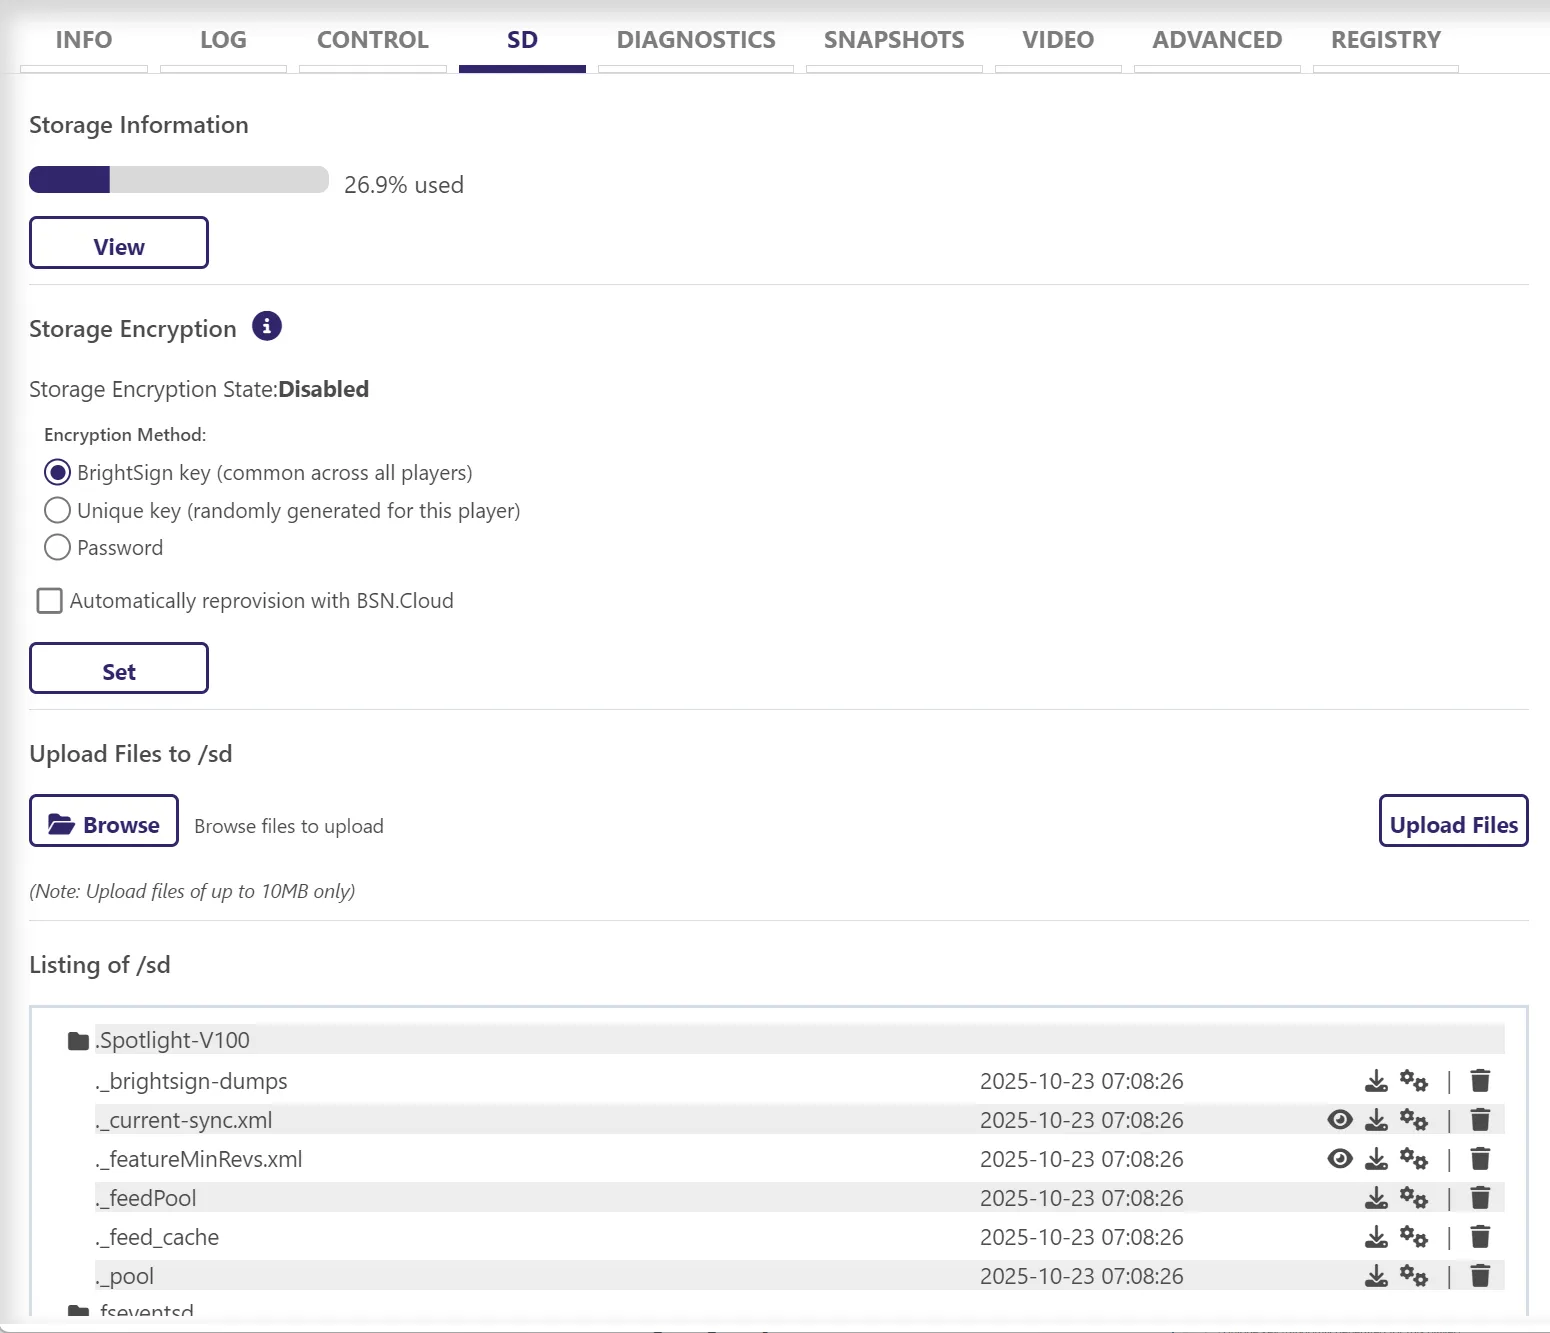Open gear options for ._brightsign-dumps
This screenshot has width=1550, height=1333.
(1413, 1081)
